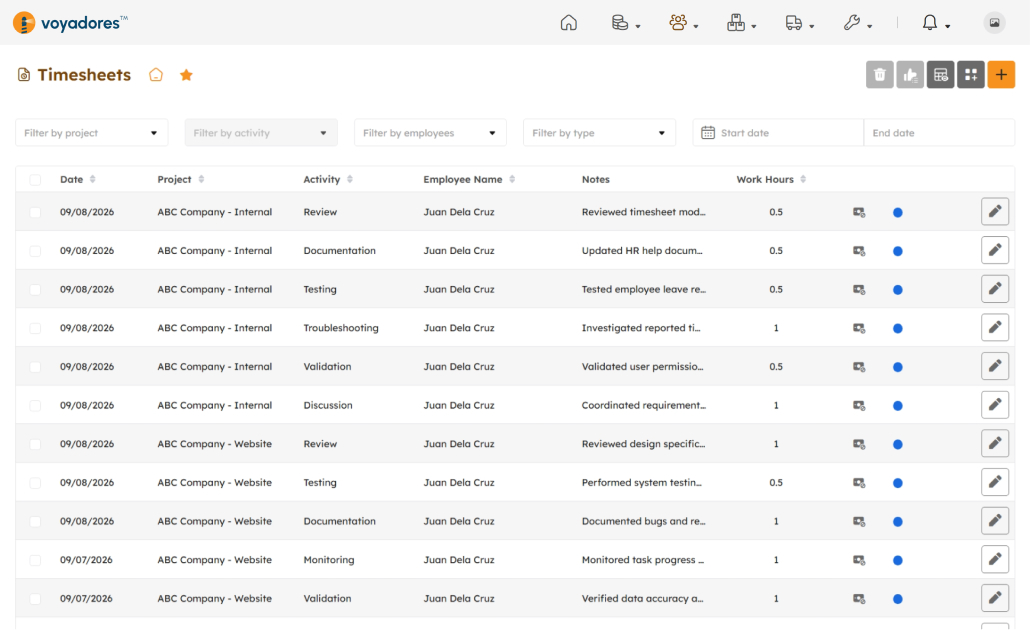Edit the Internal Review timesheet entry
Image resolution: width=1030 pixels, height=630 pixels.
point(995,212)
